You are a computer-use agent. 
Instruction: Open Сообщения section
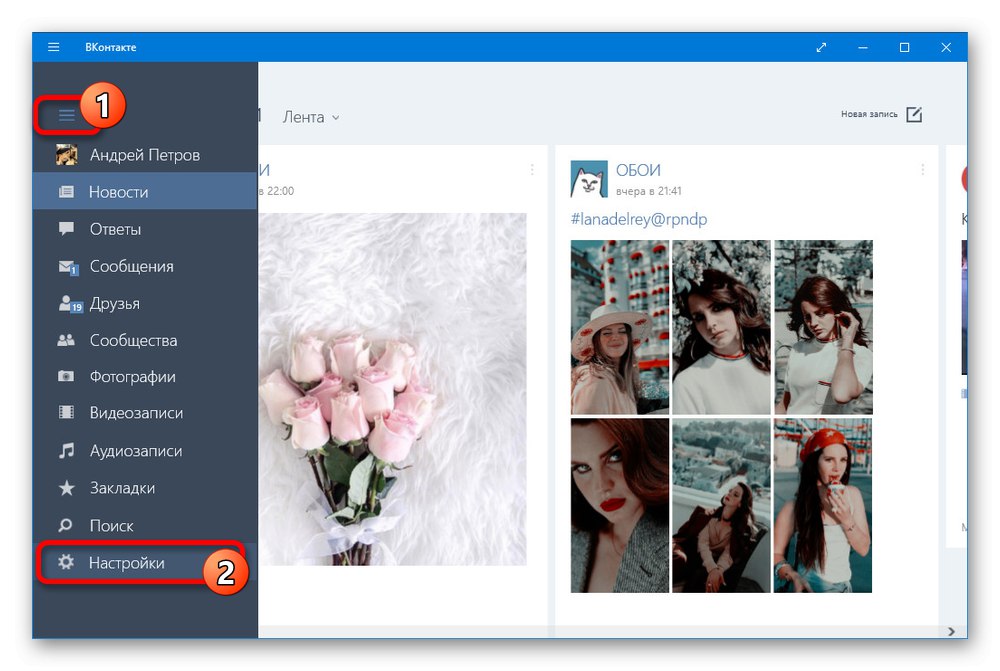[x=145, y=266]
